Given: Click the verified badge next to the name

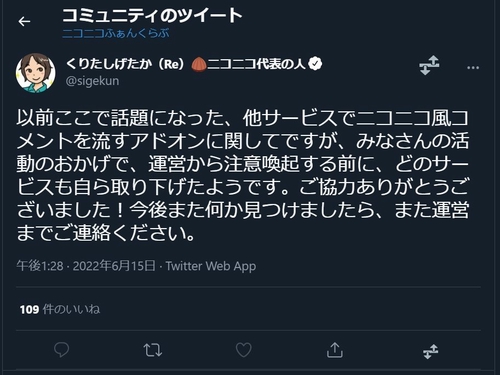Looking at the screenshot, I should click(x=315, y=63).
